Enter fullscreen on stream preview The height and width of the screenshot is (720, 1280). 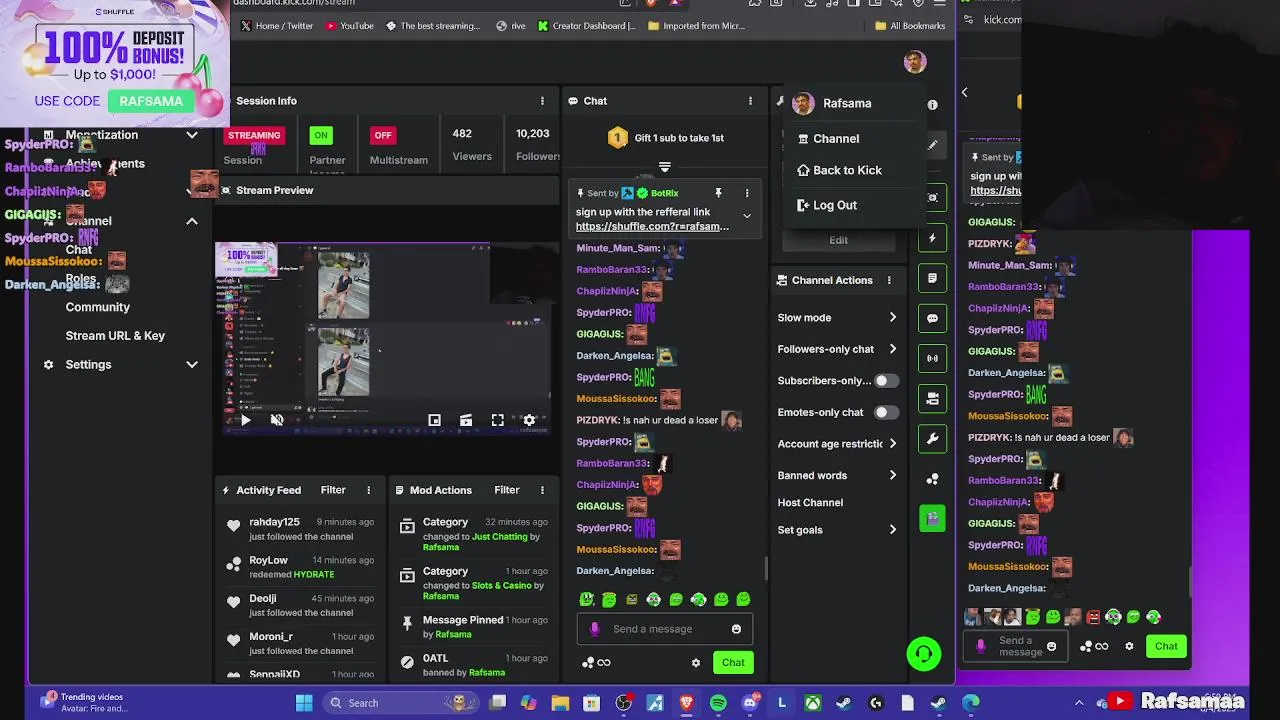pyautogui.click(x=497, y=420)
